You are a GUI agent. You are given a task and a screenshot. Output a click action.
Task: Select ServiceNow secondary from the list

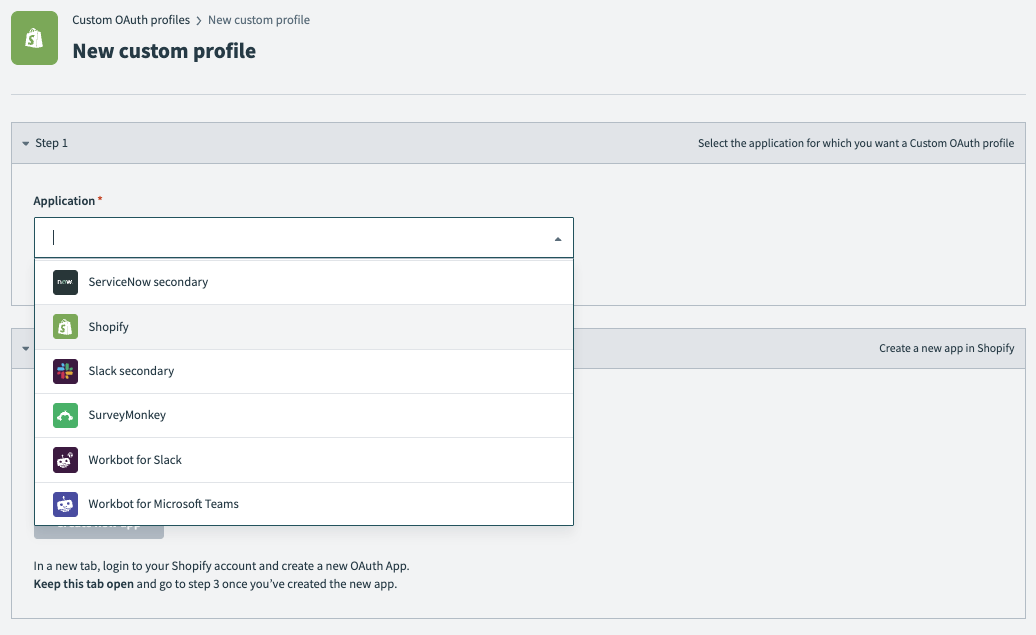pos(147,282)
